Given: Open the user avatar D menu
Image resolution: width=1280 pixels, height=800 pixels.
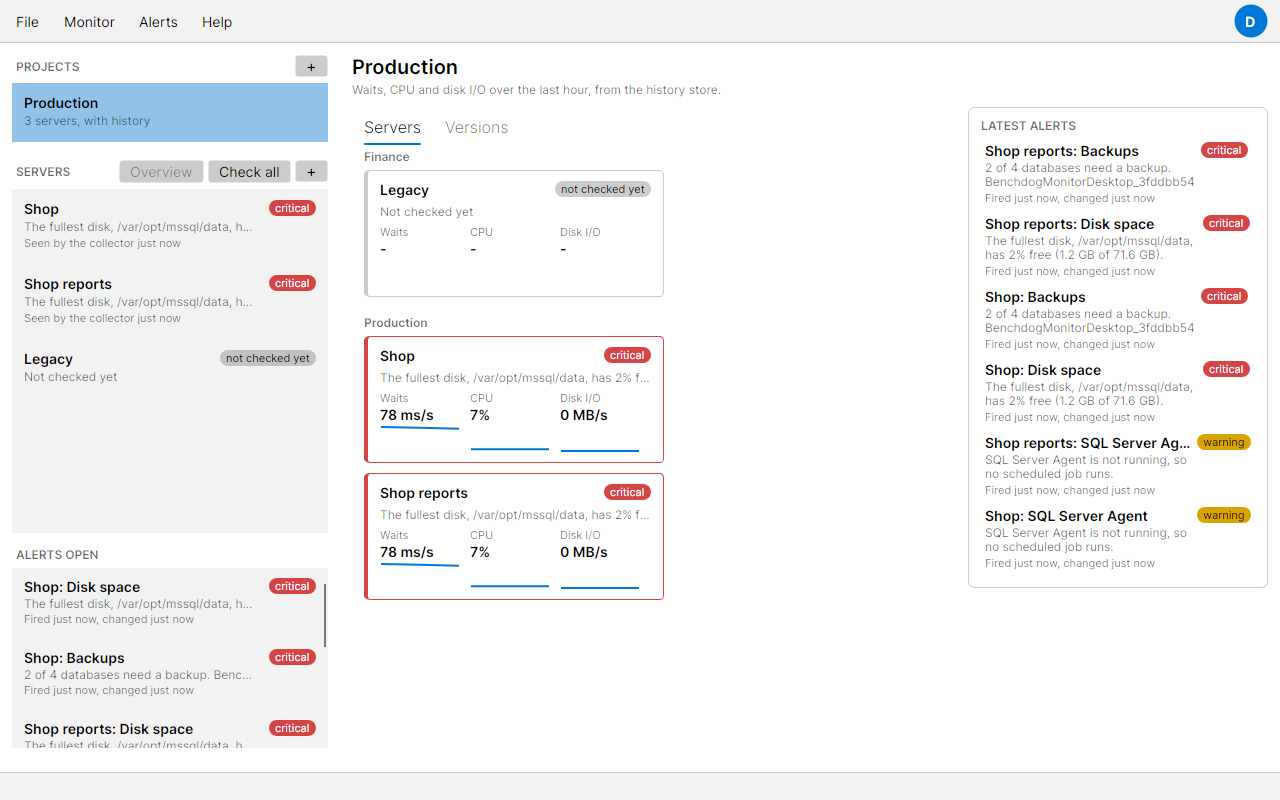Looking at the screenshot, I should 1250,21.
